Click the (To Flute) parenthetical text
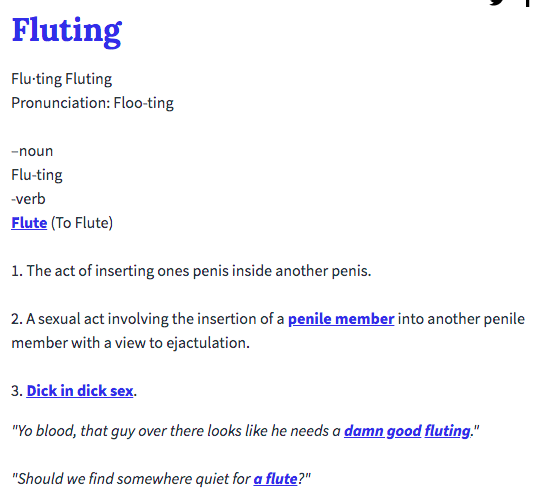The height and width of the screenshot is (500, 535). pyautogui.click(x=82, y=223)
